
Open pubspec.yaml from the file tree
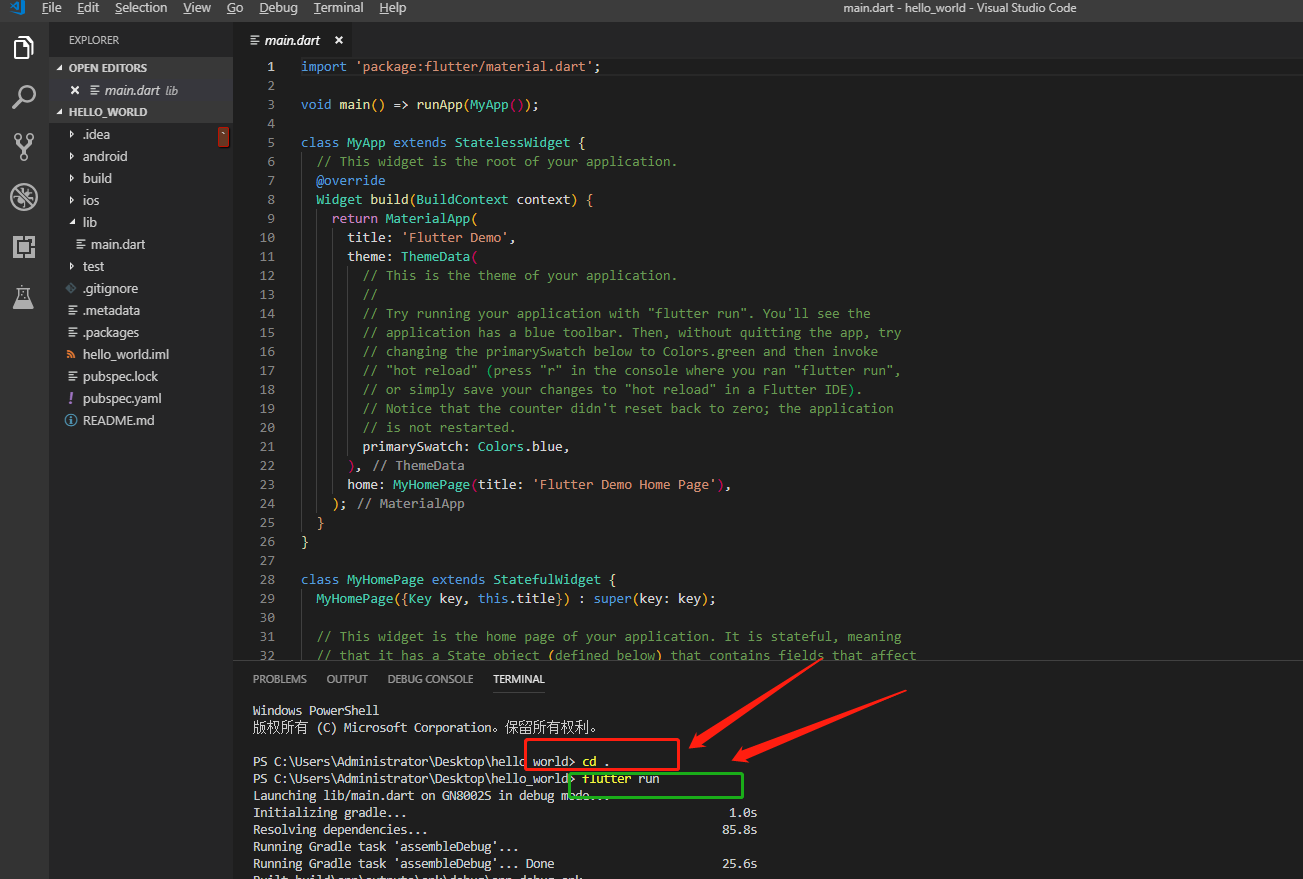(x=121, y=398)
